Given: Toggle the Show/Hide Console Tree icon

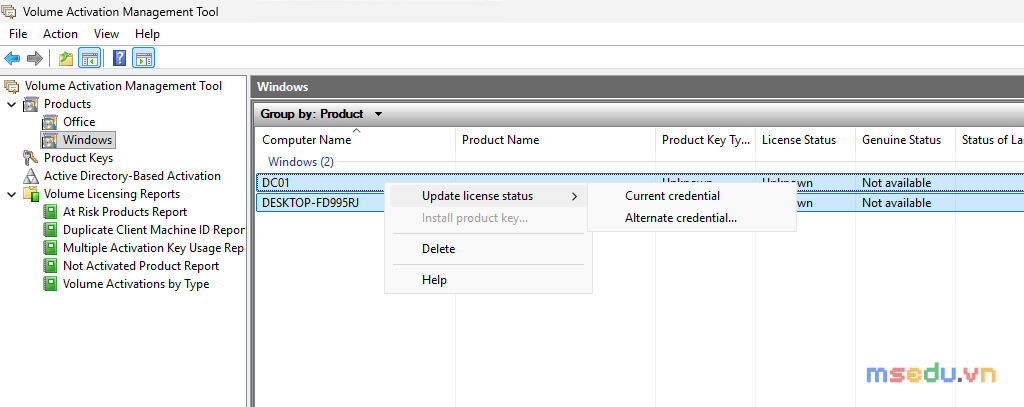Looking at the screenshot, I should click(x=89, y=59).
